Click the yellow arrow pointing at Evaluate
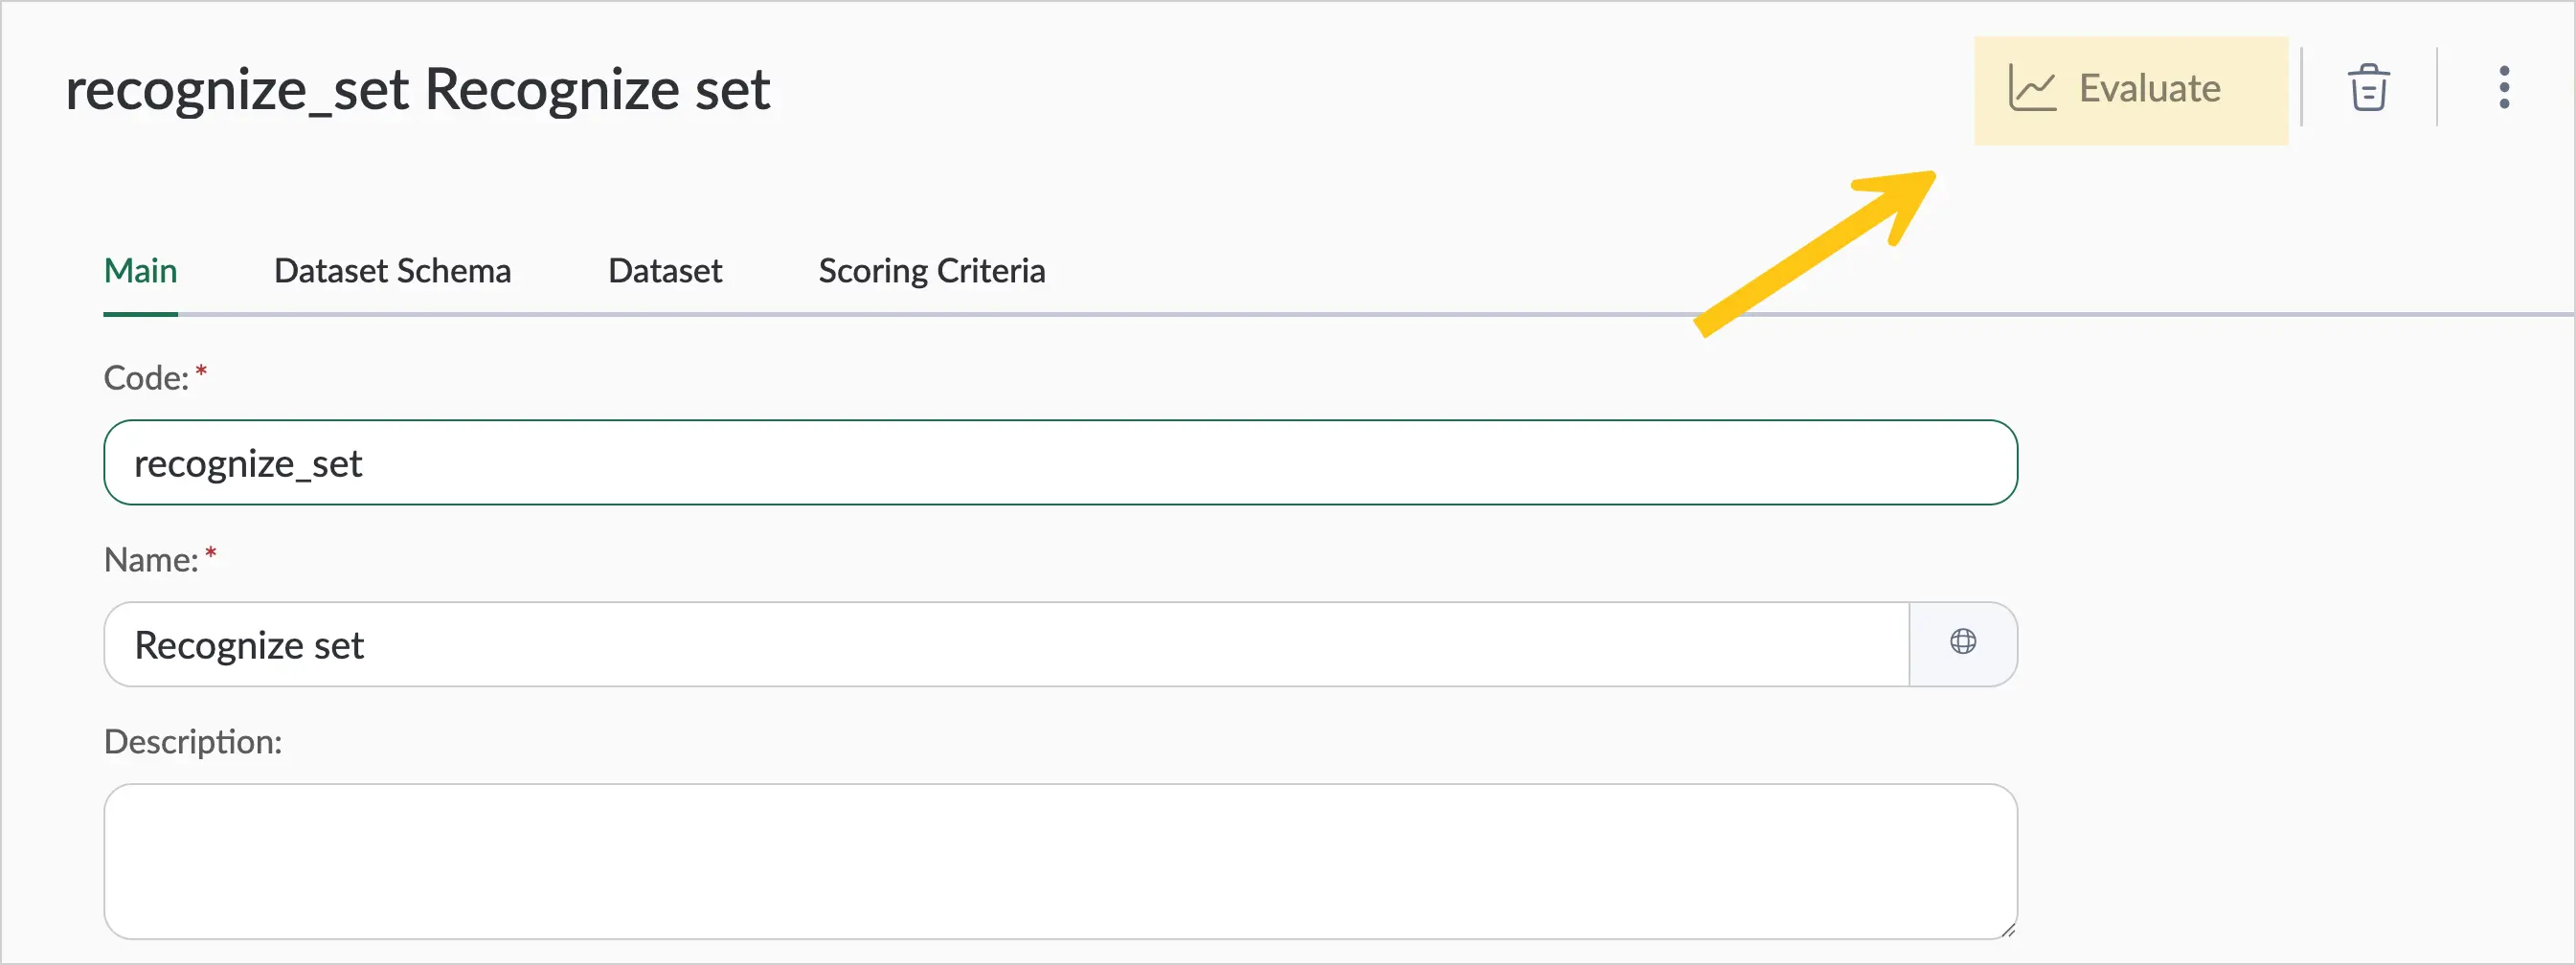Screen dimensions: 2576x965 1815,254
